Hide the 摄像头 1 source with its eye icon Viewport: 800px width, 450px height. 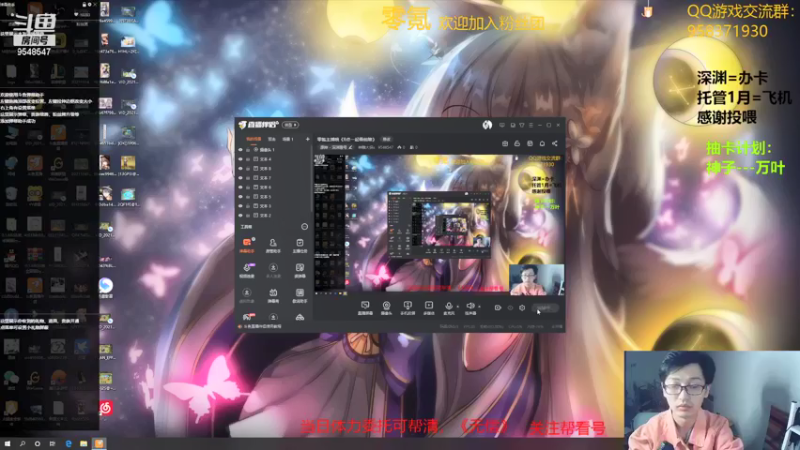(241, 150)
